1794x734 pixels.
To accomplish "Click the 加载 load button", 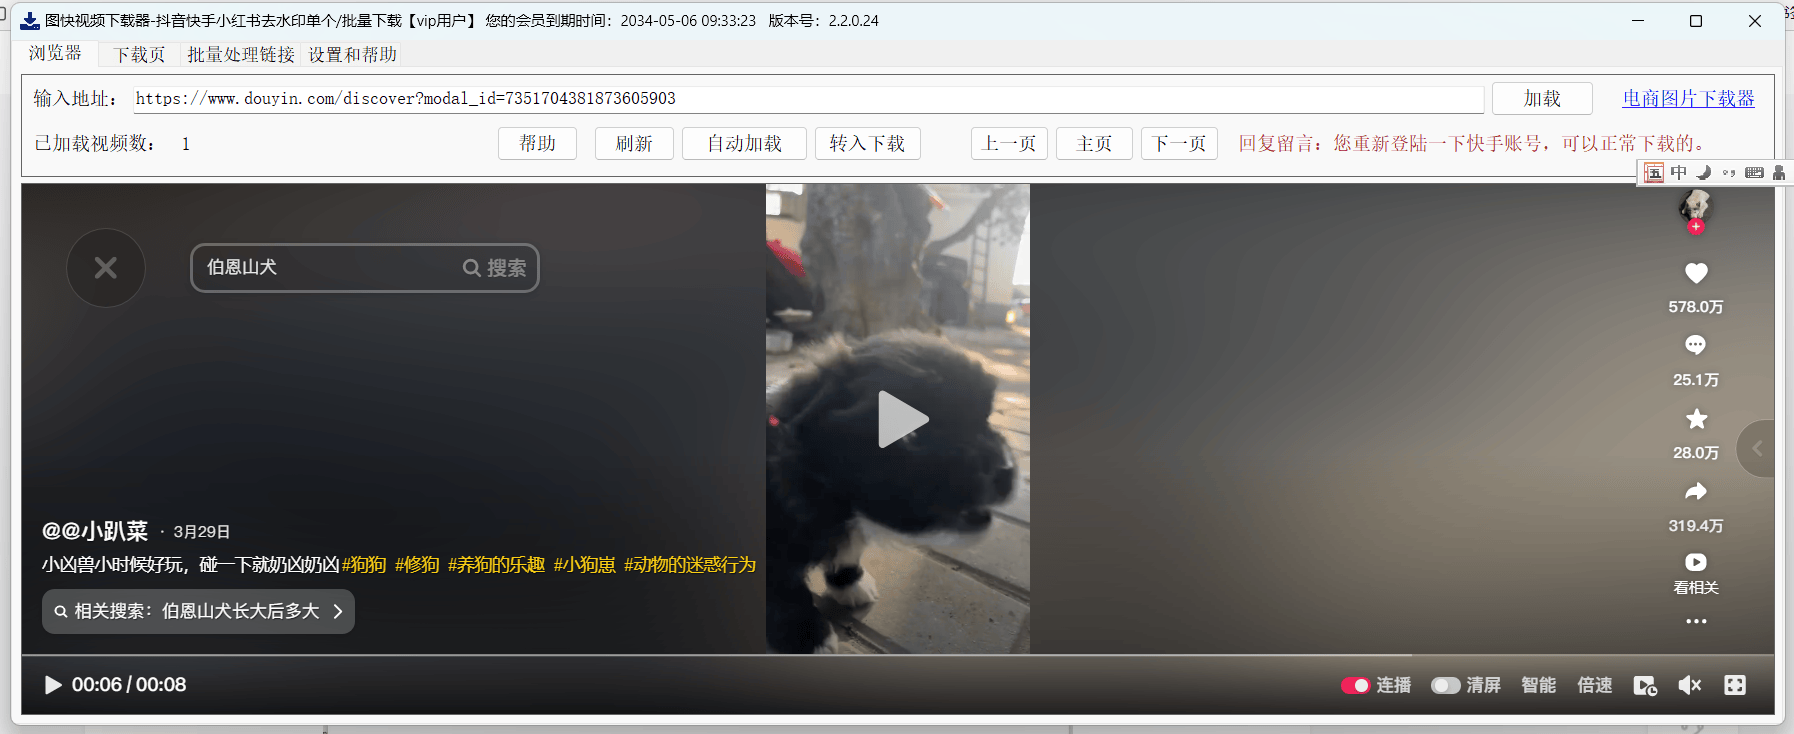I will click(x=1542, y=98).
